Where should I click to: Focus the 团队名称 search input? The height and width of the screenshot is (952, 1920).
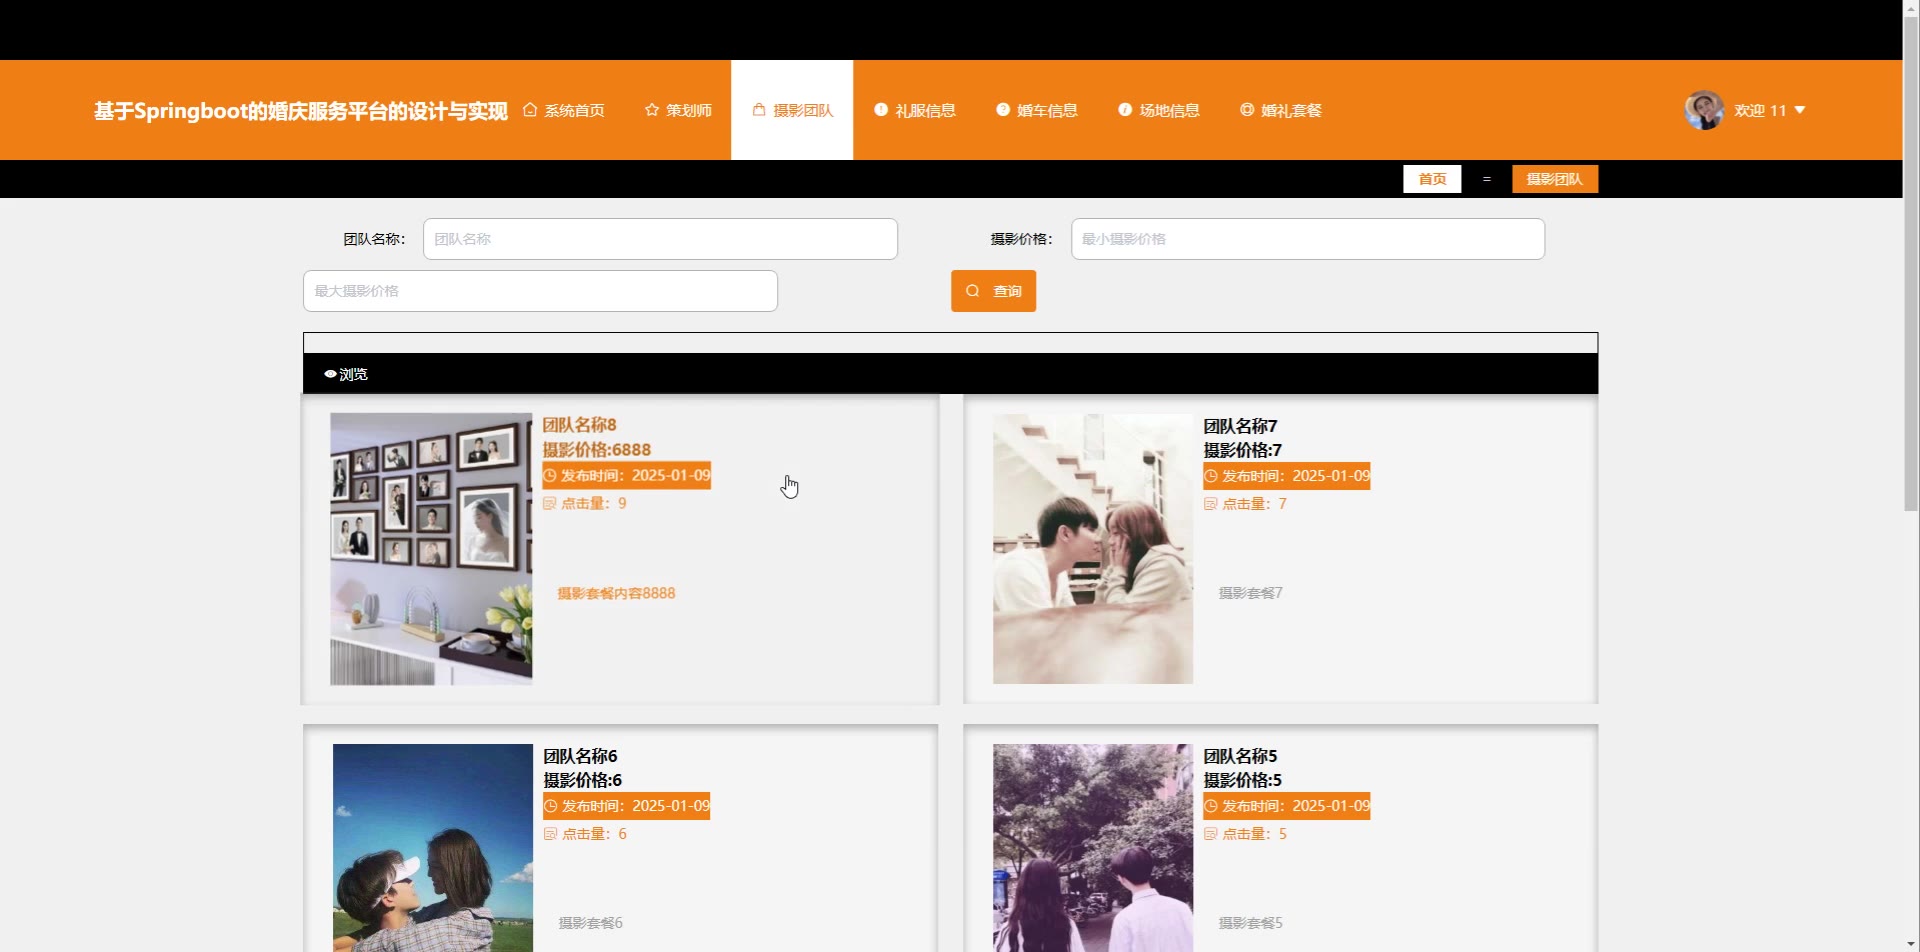tap(660, 239)
